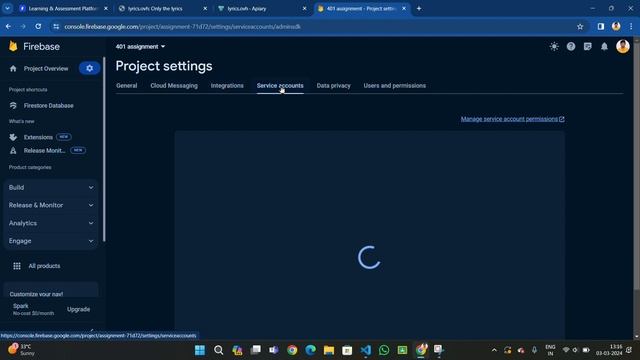Open Chrome three-dot menu
Image resolution: width=640 pixels, height=360 pixels.
point(631,27)
